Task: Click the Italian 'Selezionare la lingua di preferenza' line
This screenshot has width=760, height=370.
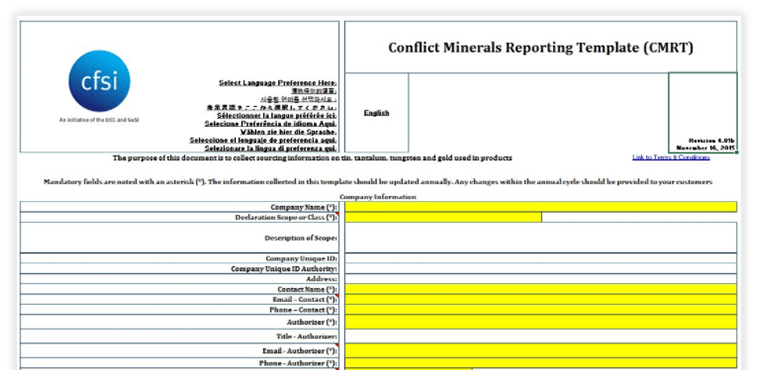Action: point(270,148)
